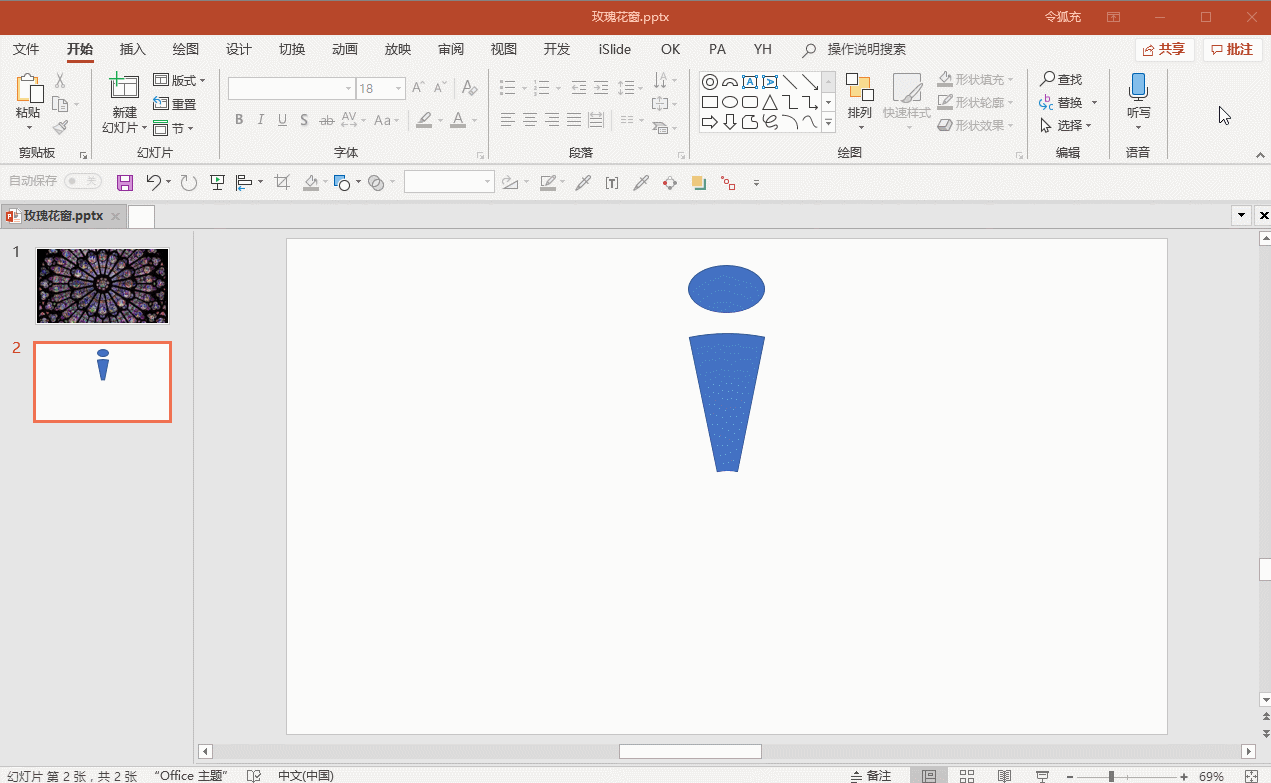Click the fit slide to window icon
1271x783 pixels.
click(x=1251, y=776)
